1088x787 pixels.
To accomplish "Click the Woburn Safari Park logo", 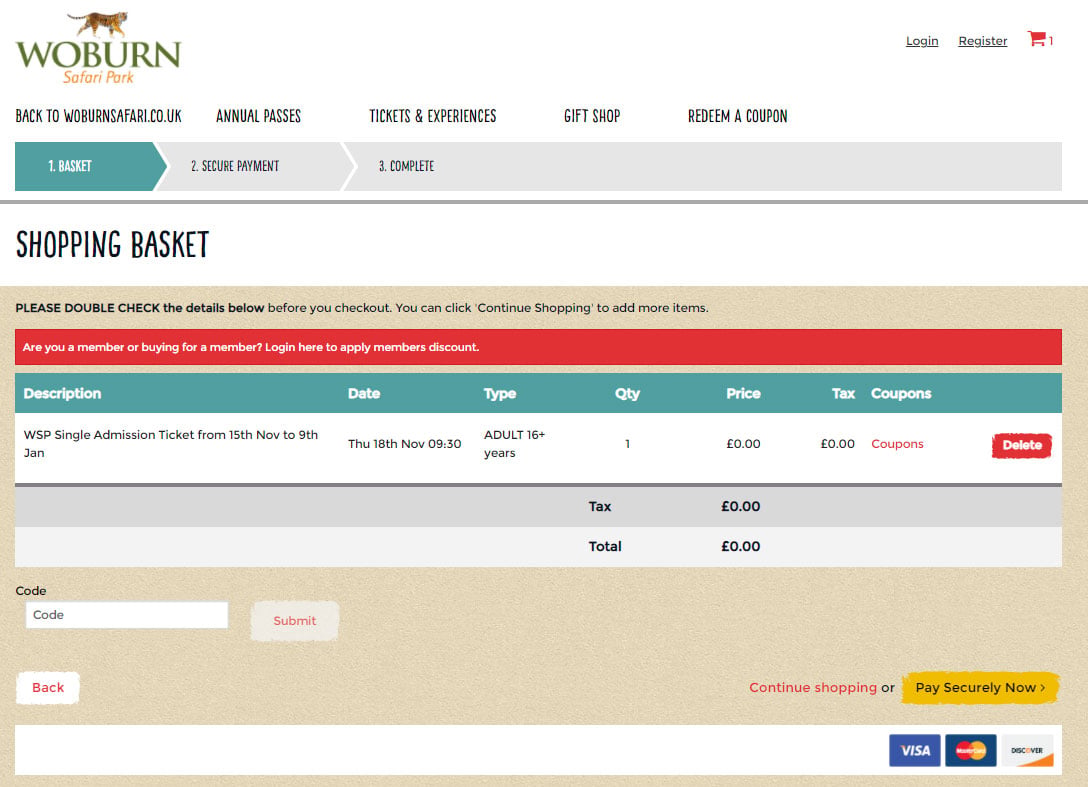I will point(98,48).
